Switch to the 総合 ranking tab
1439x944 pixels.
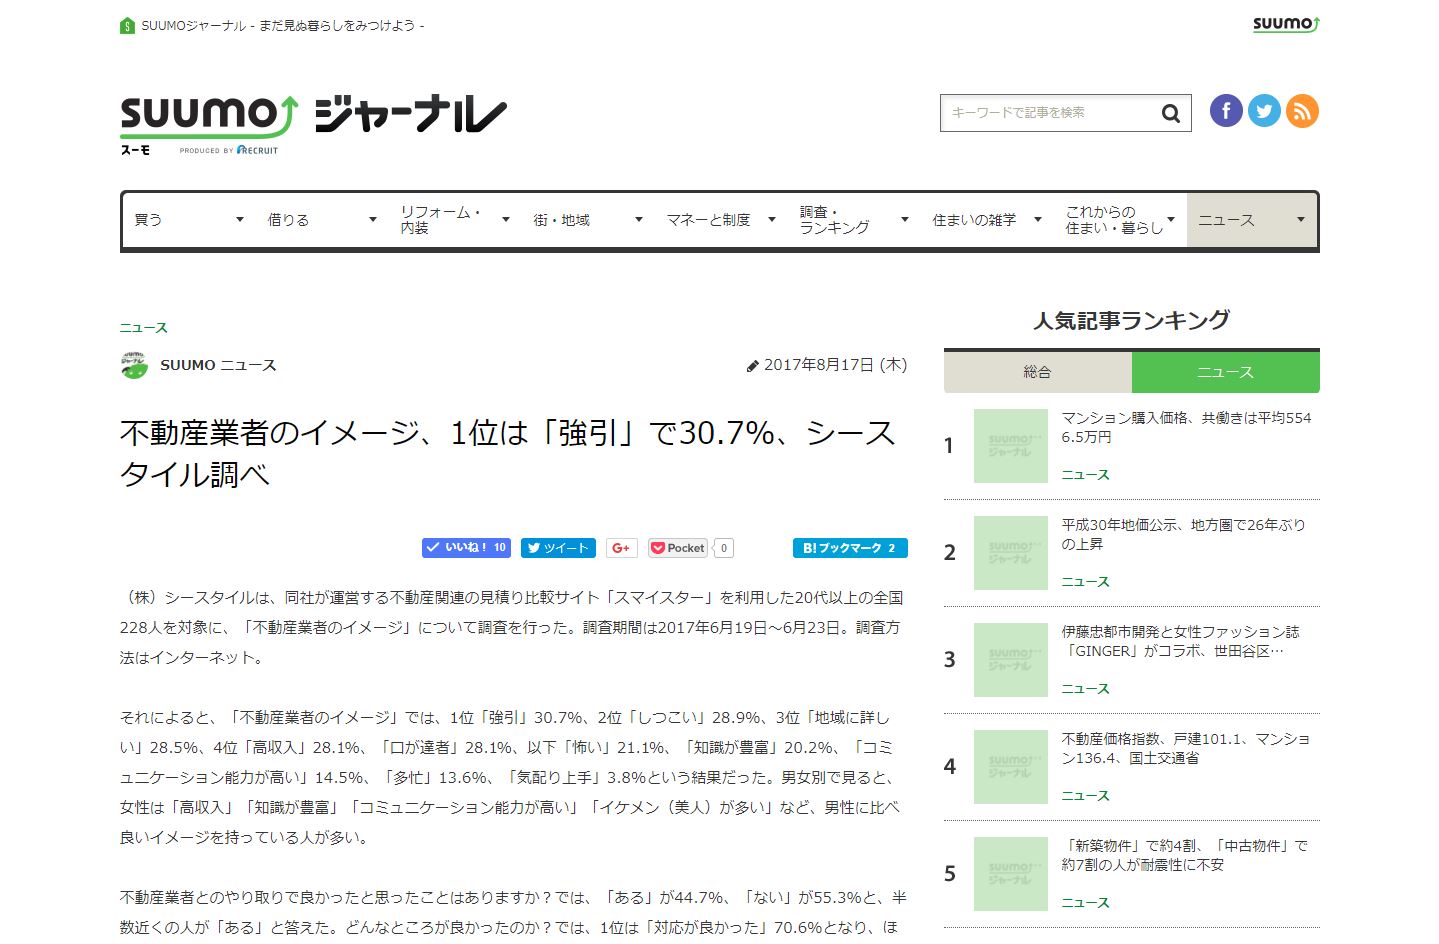coord(1038,372)
